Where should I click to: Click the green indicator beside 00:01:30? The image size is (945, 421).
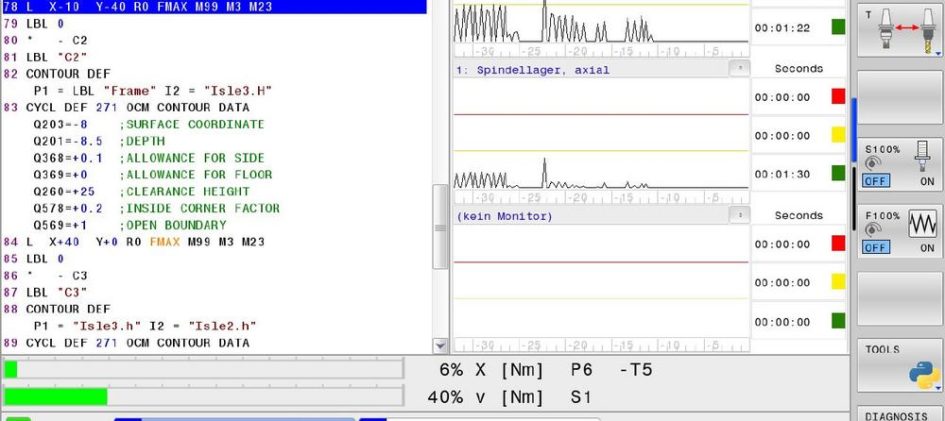click(x=838, y=173)
